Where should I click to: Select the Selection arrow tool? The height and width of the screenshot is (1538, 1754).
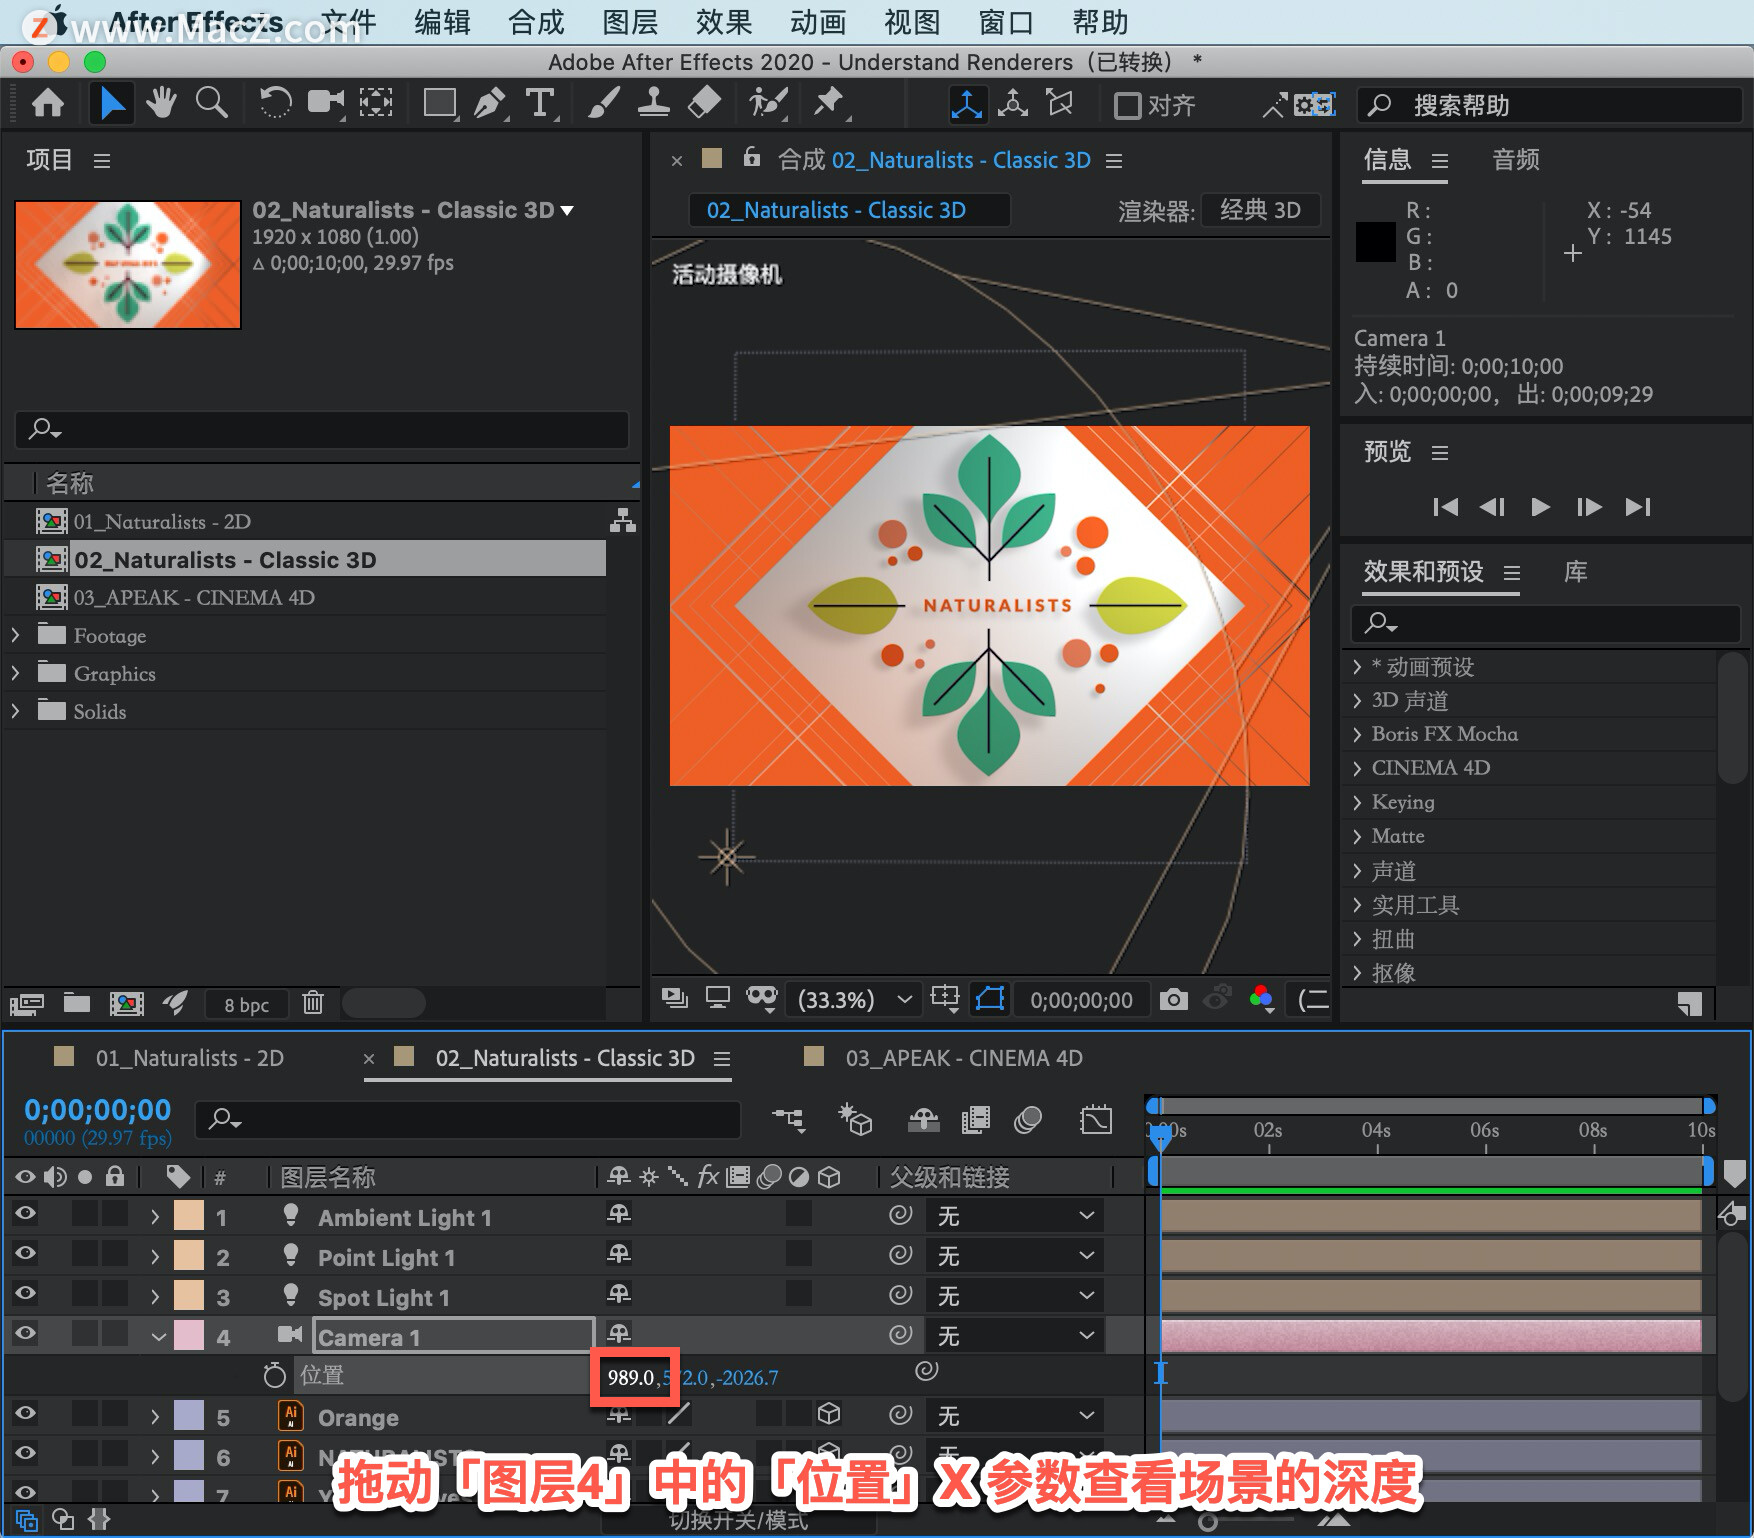[112, 103]
